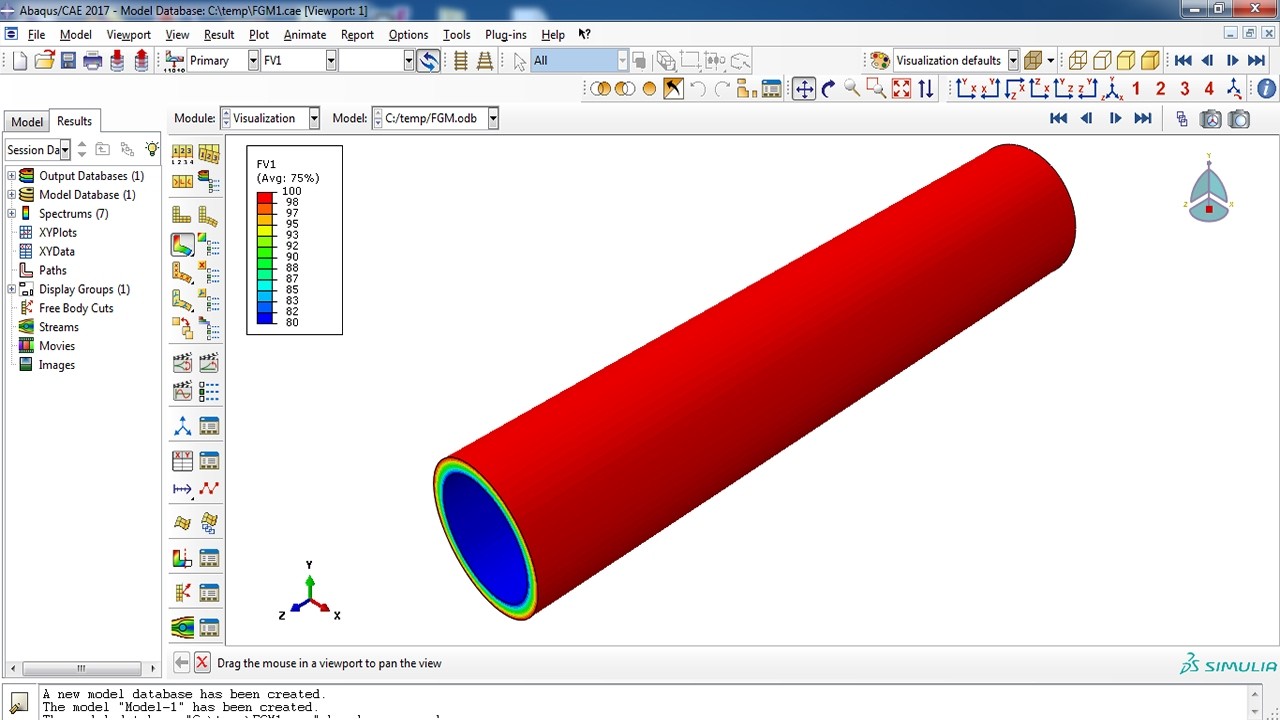Click the New Model Database icon
The height and width of the screenshot is (720, 1280).
20,61
